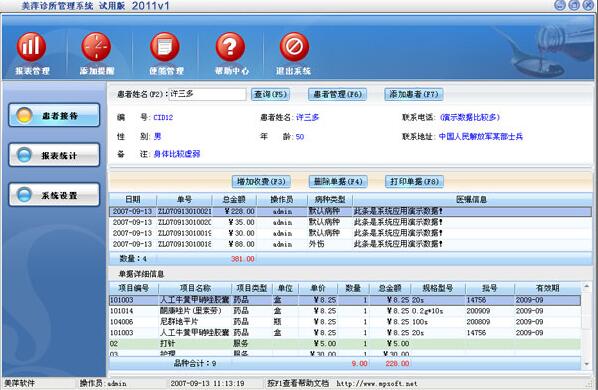The height and width of the screenshot is (390, 598).
Task: Click patient ID value CID12
Action: click(163, 117)
